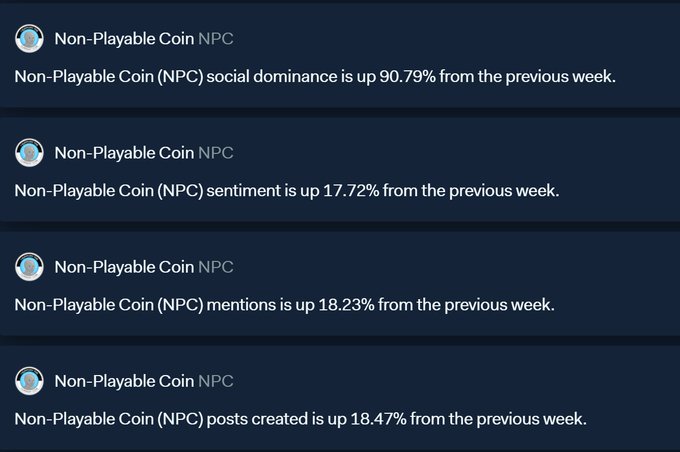This screenshot has height=452, width=680.
Task: Select gray NPC ticker in posts created card
Action: click(216, 381)
